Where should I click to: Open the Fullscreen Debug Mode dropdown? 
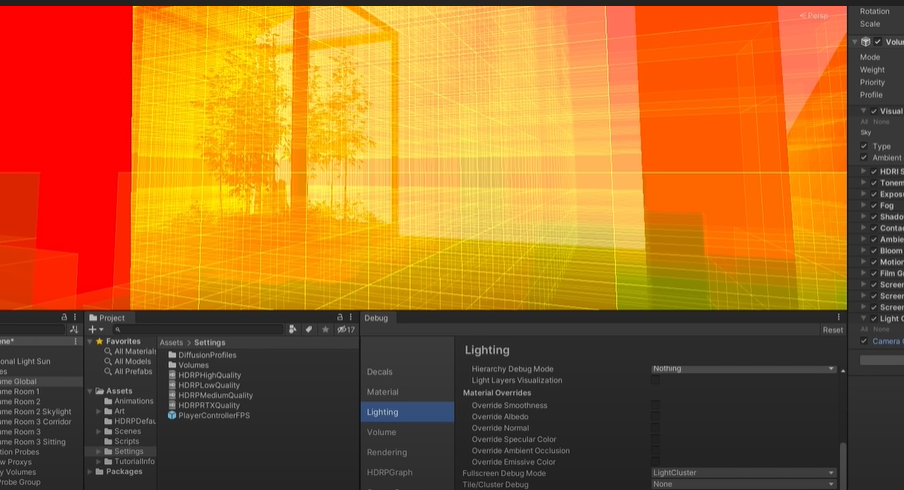(744, 473)
